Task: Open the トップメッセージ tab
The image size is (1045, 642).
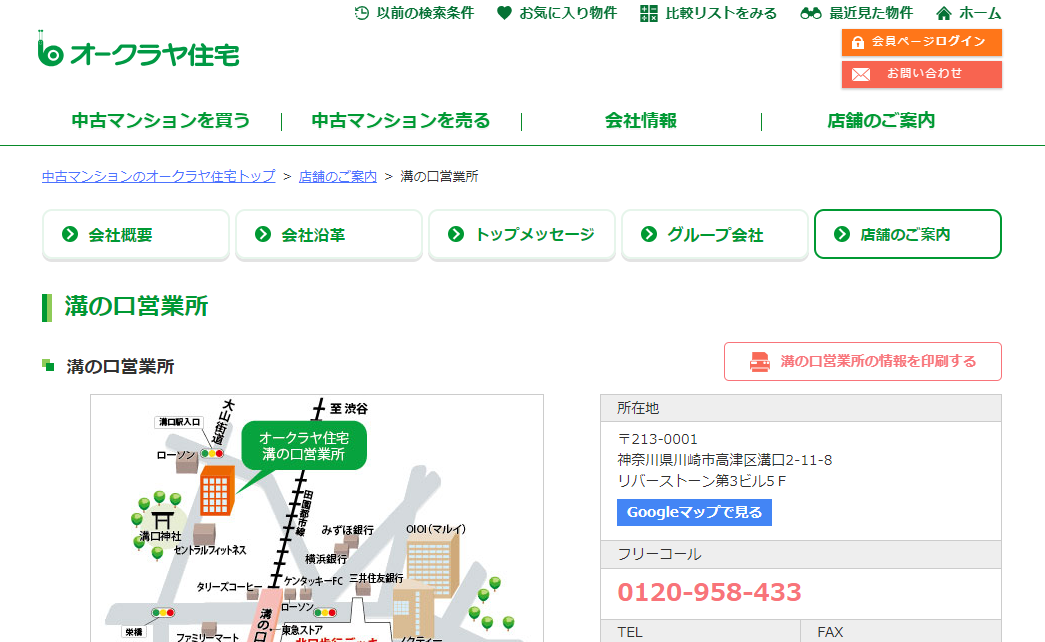Action: click(522, 235)
